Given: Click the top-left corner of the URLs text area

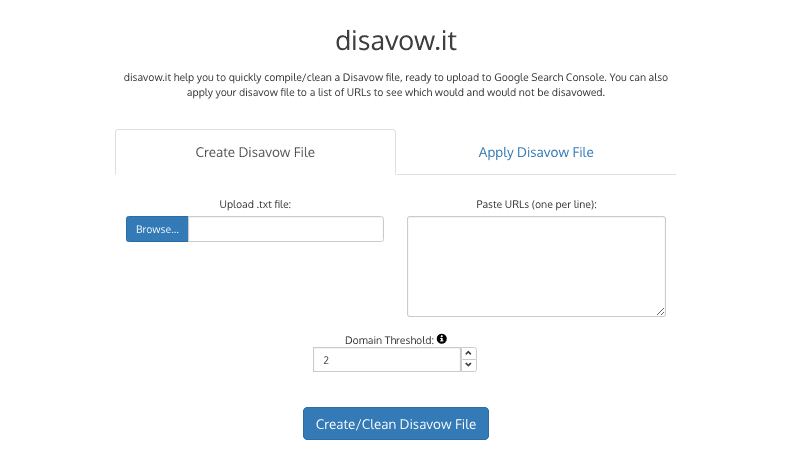Looking at the screenshot, I should pyautogui.click(x=412, y=221).
